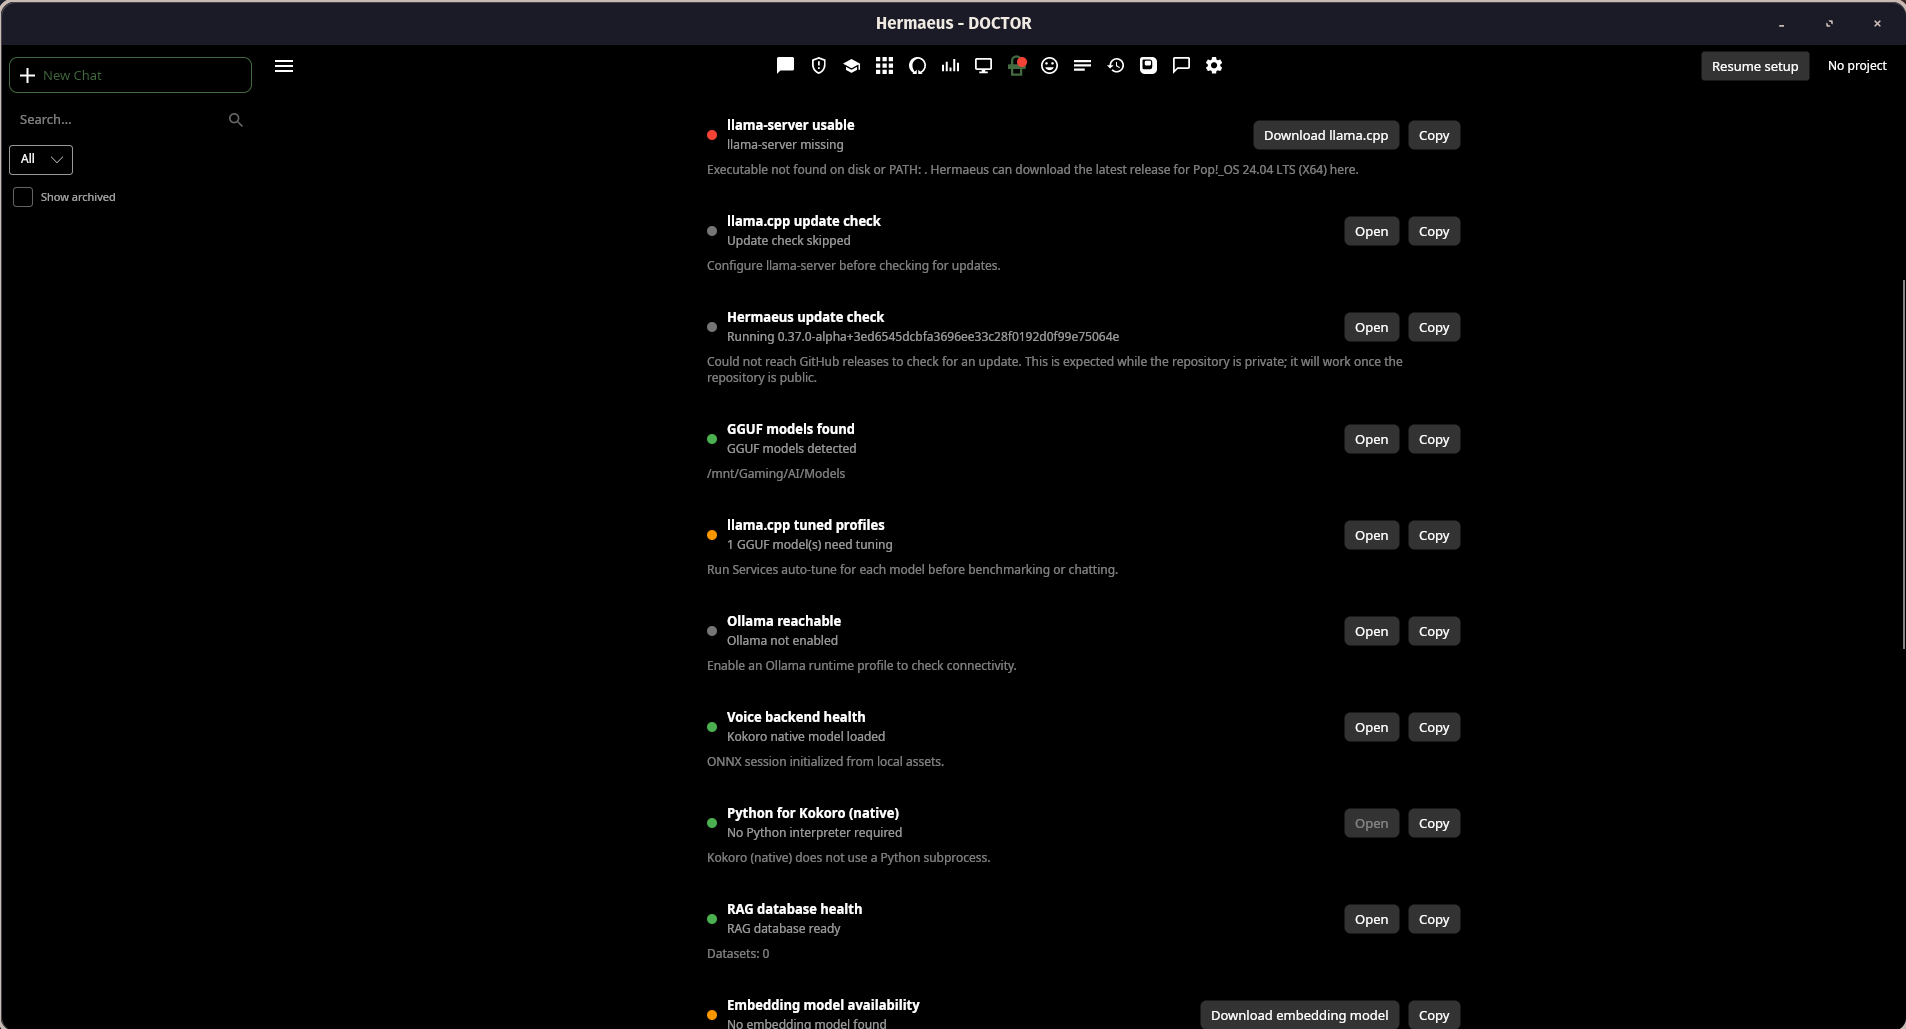Open the No project selector

point(1857,66)
